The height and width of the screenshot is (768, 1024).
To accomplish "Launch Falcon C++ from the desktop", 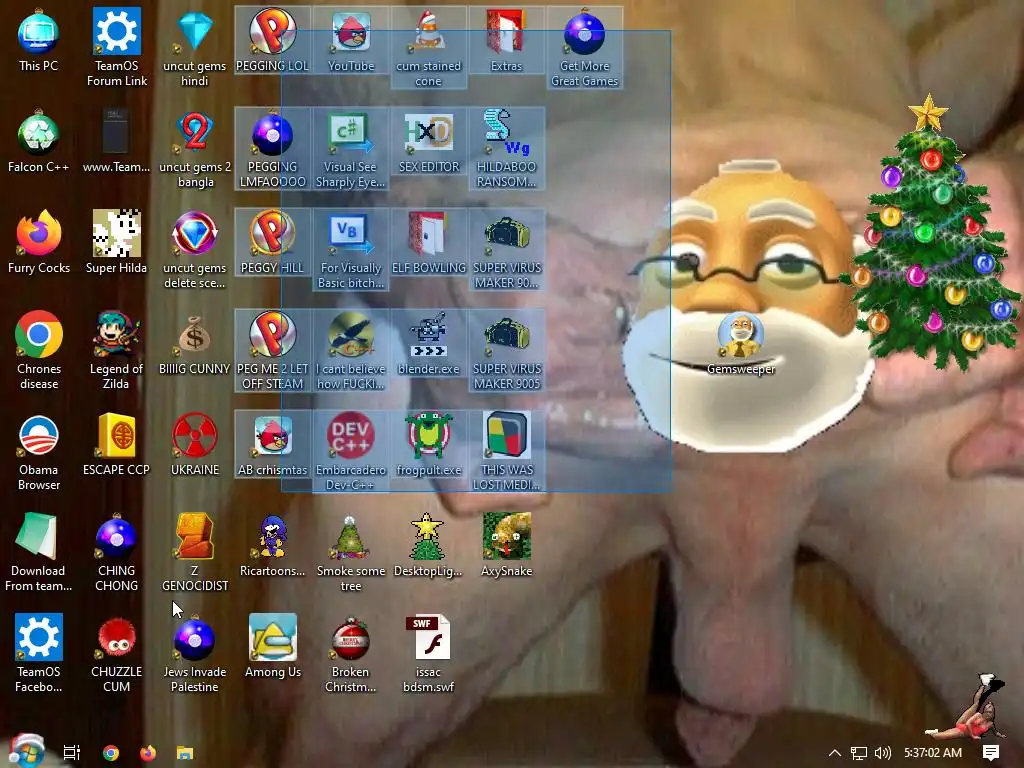I will click(39, 142).
